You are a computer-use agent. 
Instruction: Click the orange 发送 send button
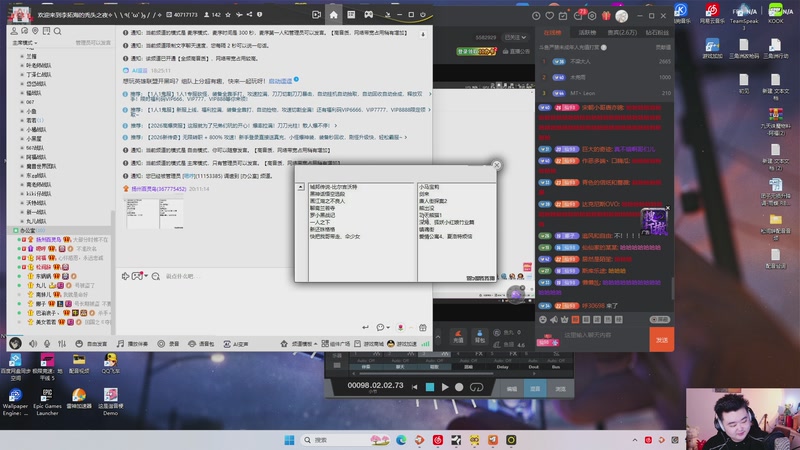coord(661,339)
